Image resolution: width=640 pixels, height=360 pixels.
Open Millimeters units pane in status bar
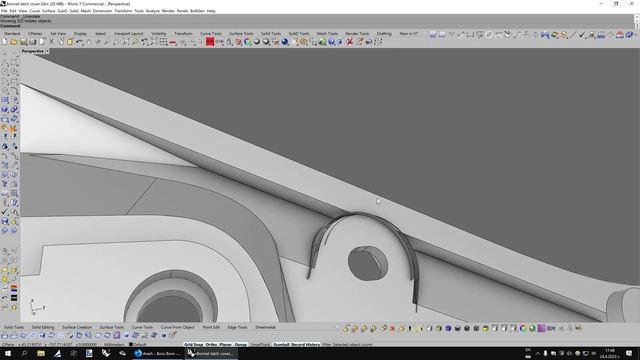click(x=114, y=344)
